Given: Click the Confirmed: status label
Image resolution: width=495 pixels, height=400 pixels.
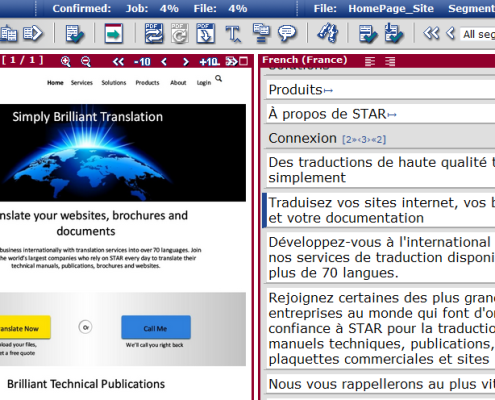Looking at the screenshot, I should (x=82, y=8).
